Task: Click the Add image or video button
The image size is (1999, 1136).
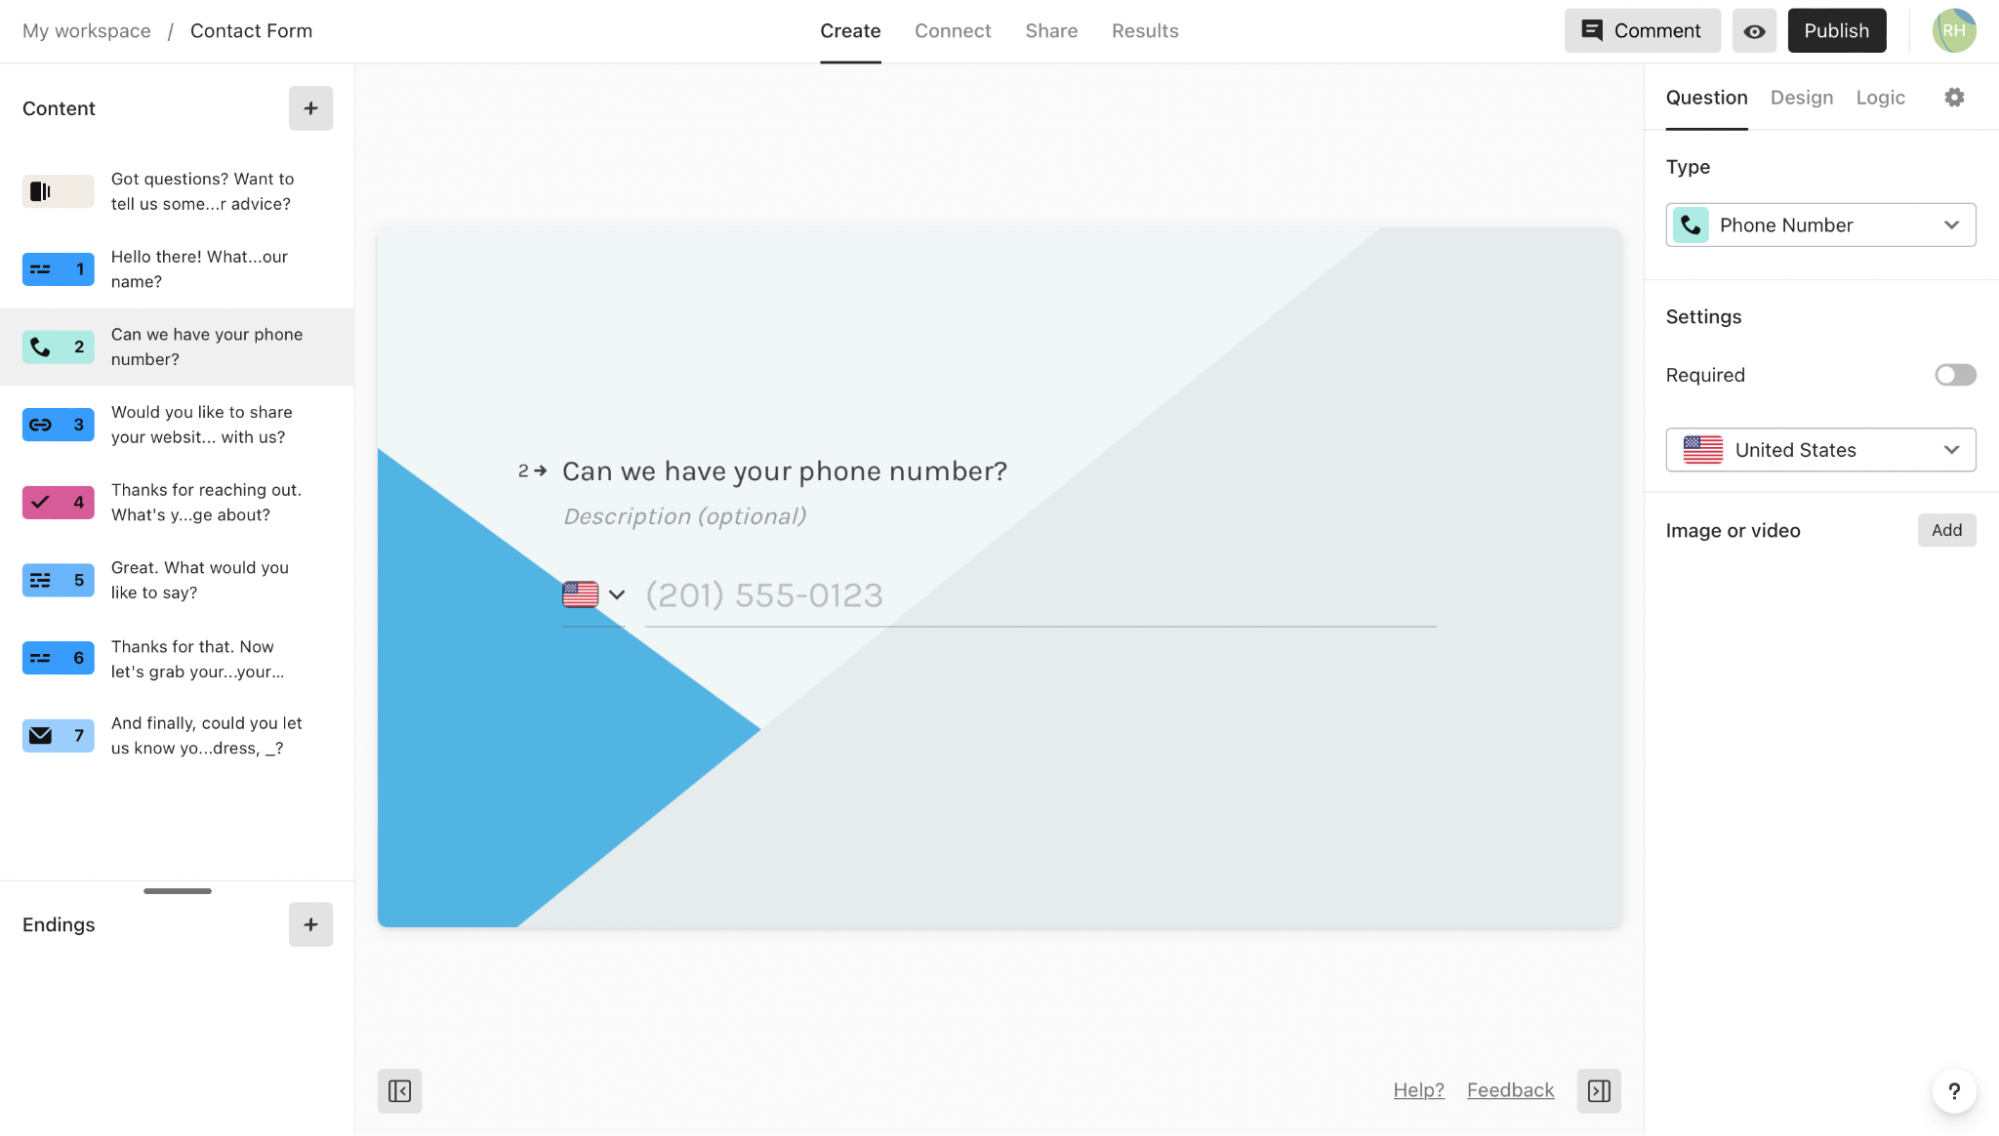Action: pos(1945,529)
